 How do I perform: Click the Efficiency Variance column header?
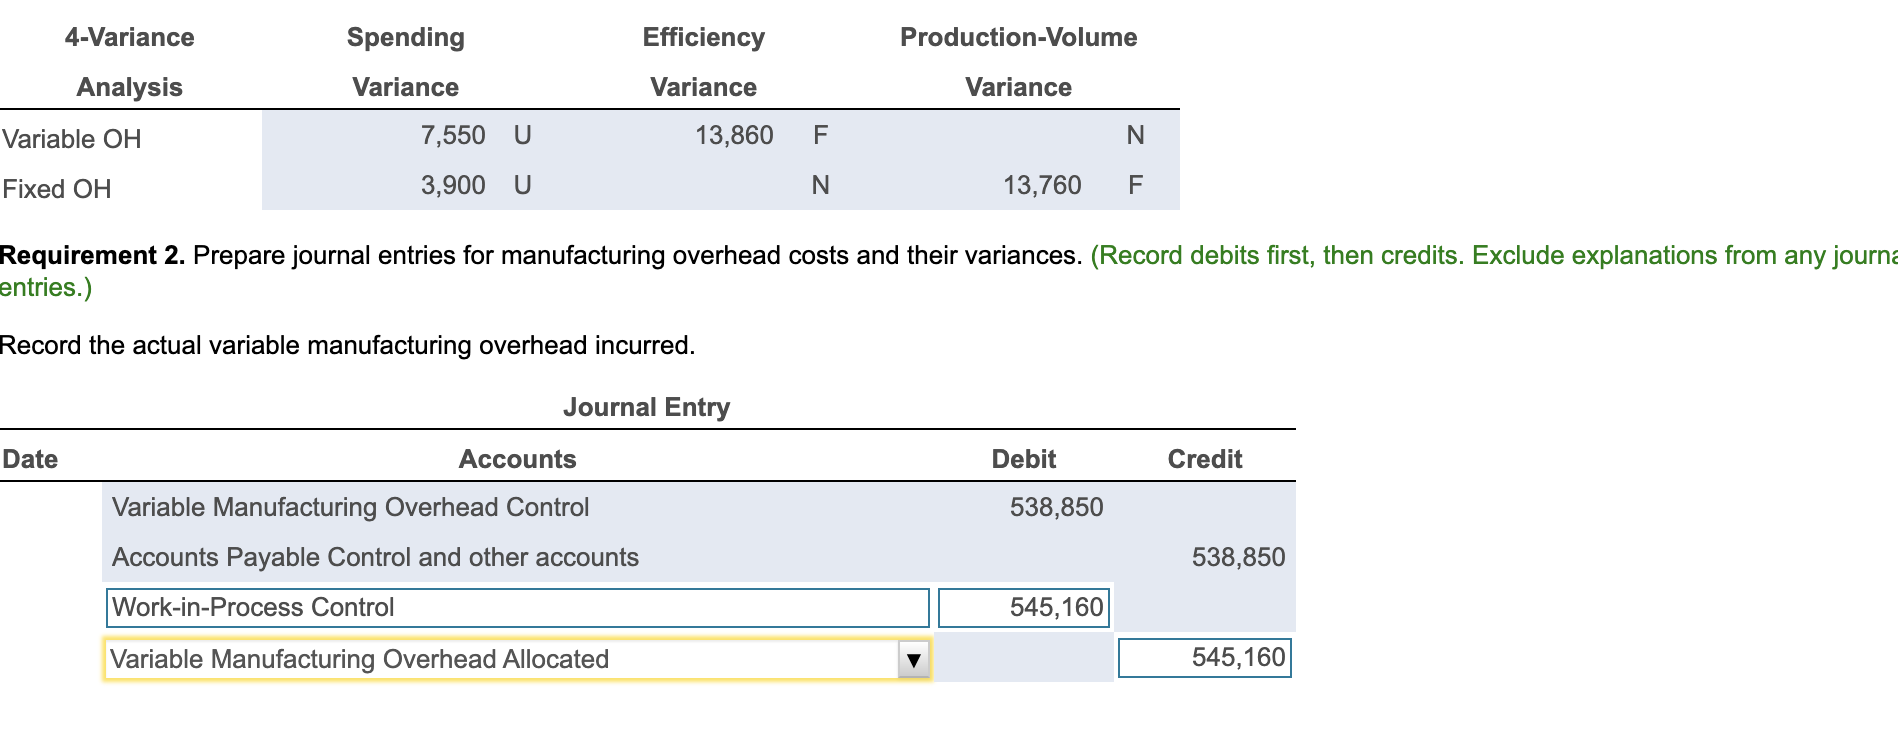tap(703, 62)
